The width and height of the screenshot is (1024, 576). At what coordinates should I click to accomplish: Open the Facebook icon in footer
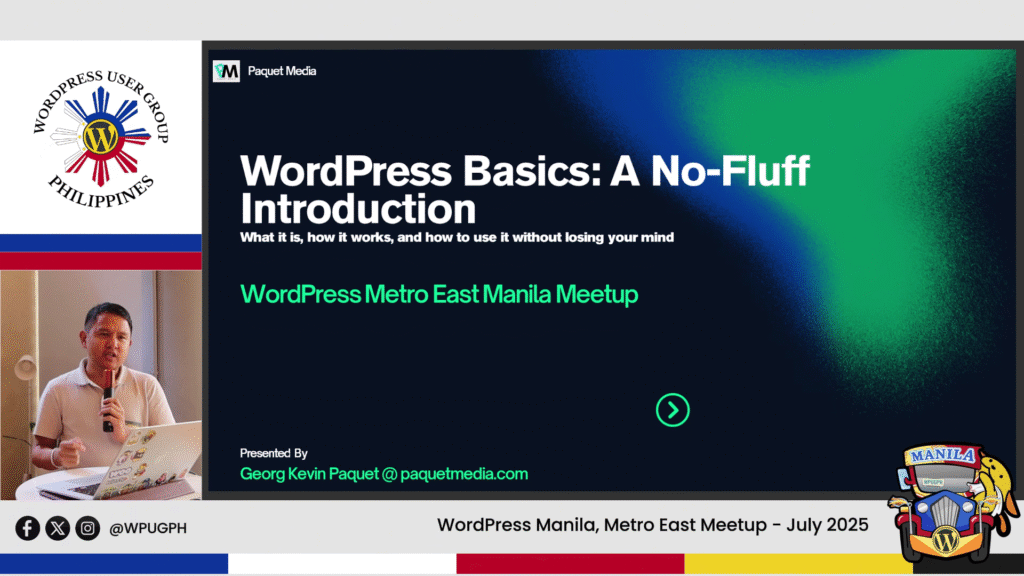click(28, 528)
